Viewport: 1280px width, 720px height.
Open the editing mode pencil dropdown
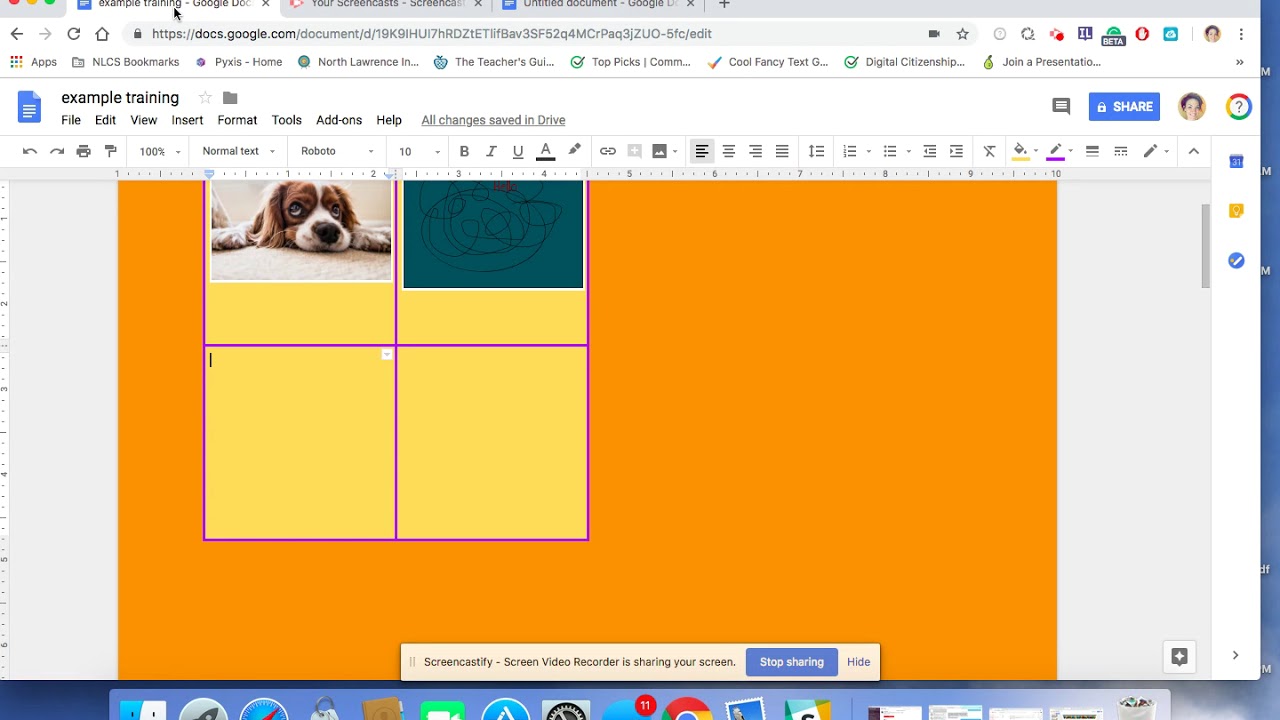click(1156, 151)
